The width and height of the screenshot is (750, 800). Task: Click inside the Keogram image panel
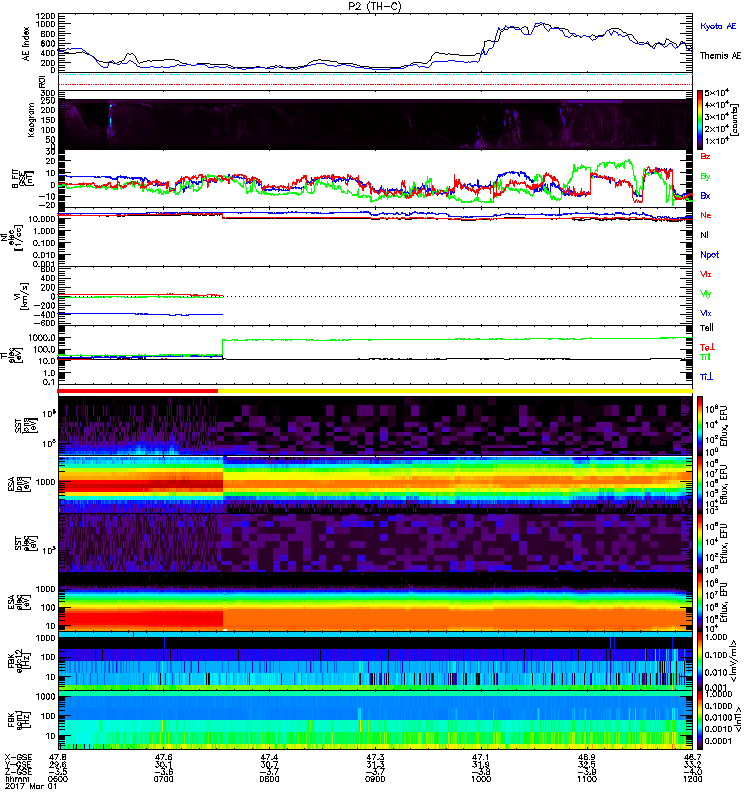tap(375, 124)
